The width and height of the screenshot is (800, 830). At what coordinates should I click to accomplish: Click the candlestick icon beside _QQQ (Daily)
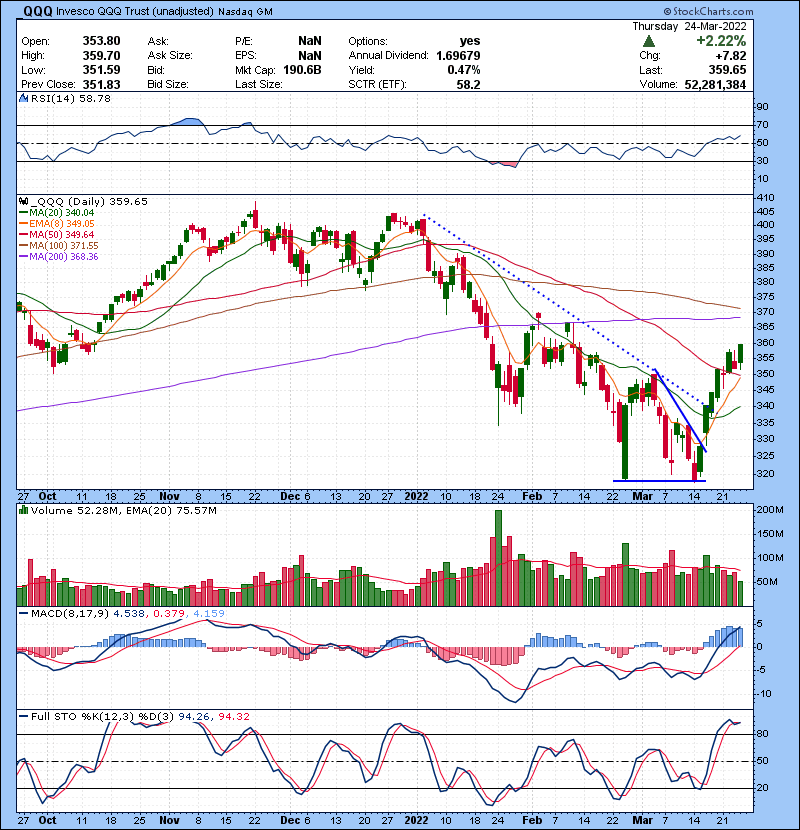(x=23, y=202)
